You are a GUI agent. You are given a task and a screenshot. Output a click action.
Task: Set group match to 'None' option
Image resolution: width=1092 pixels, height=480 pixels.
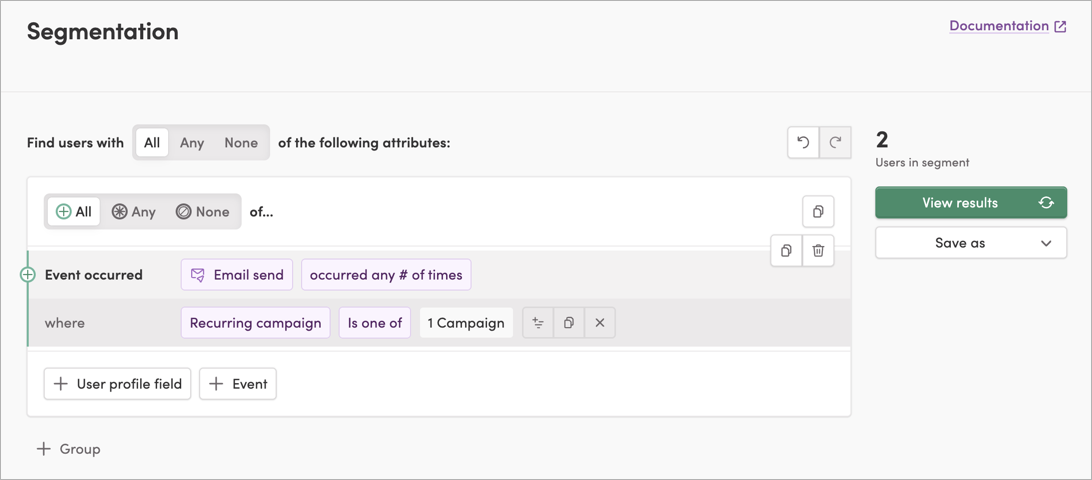(x=202, y=212)
